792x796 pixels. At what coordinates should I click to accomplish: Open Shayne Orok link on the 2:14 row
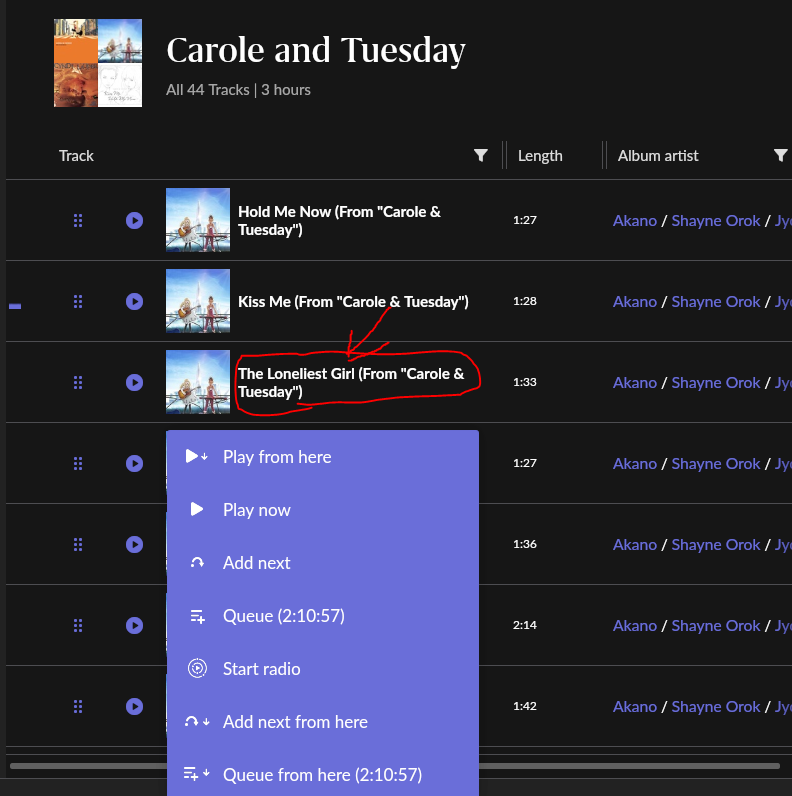pyautogui.click(x=716, y=626)
